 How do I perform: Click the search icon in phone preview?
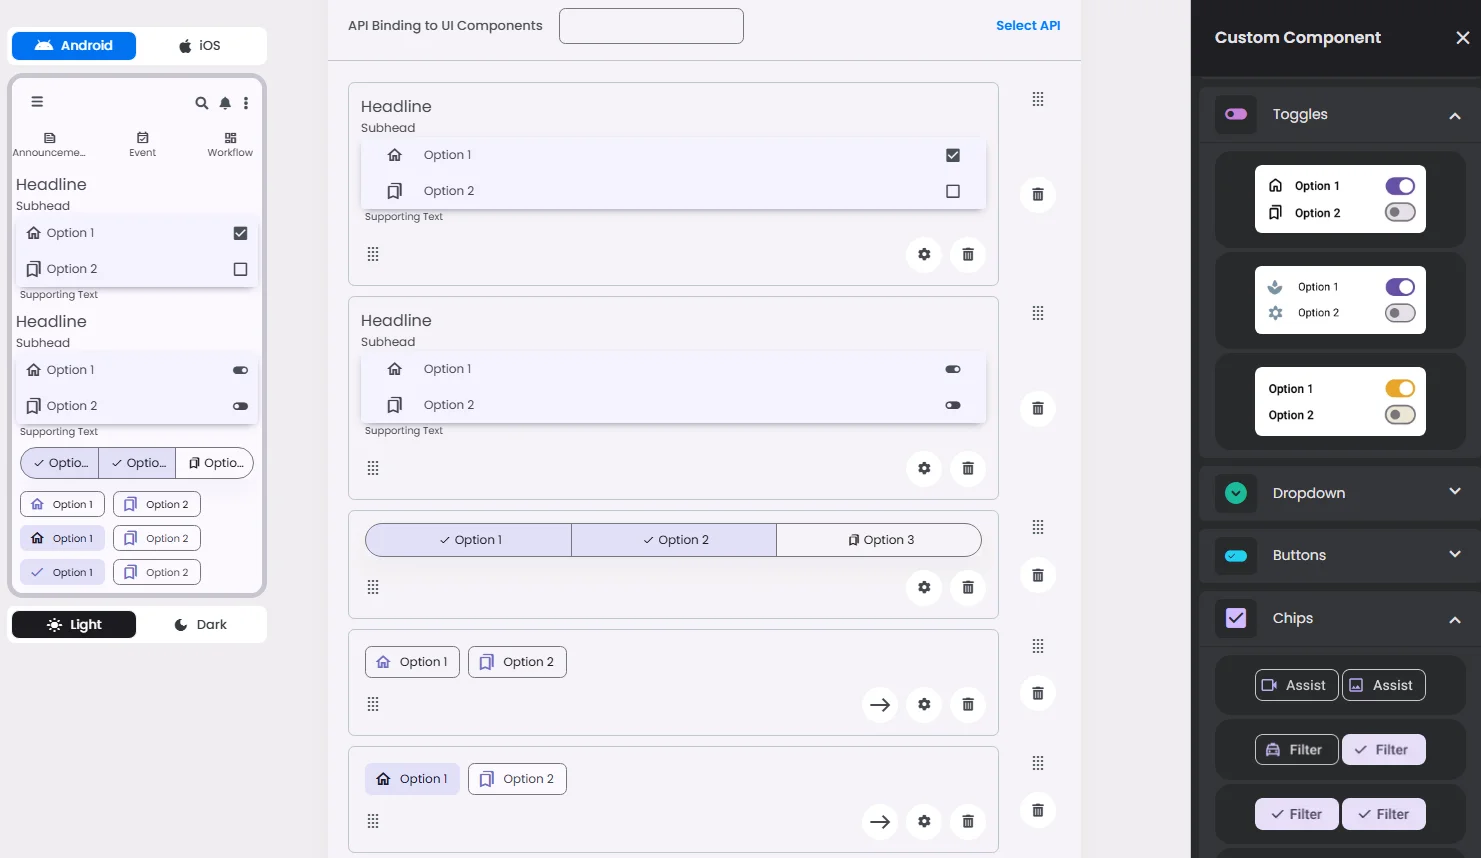click(201, 103)
